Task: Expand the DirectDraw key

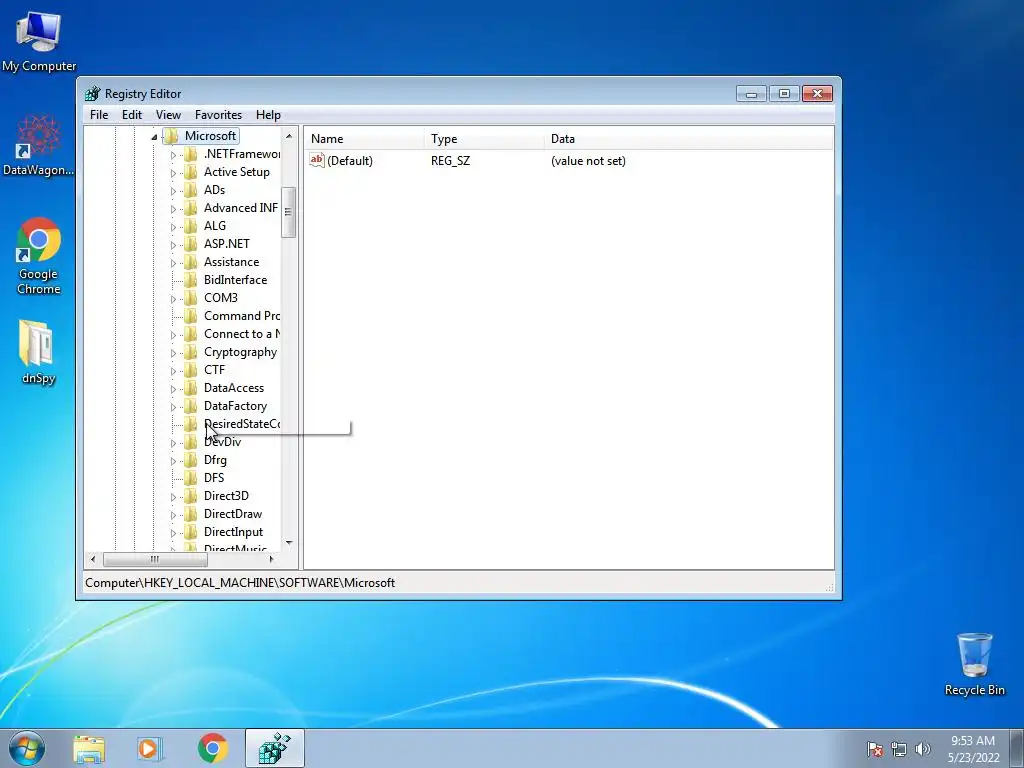Action: 173,515
